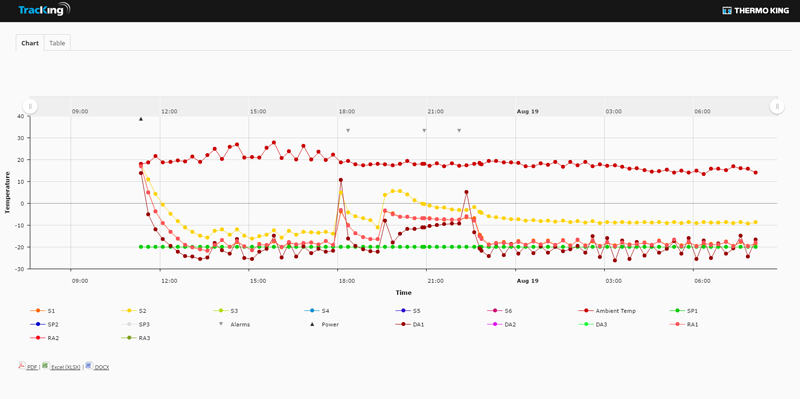Open the Chart tab
Screen dimensions: 800x399
[x=30, y=43]
